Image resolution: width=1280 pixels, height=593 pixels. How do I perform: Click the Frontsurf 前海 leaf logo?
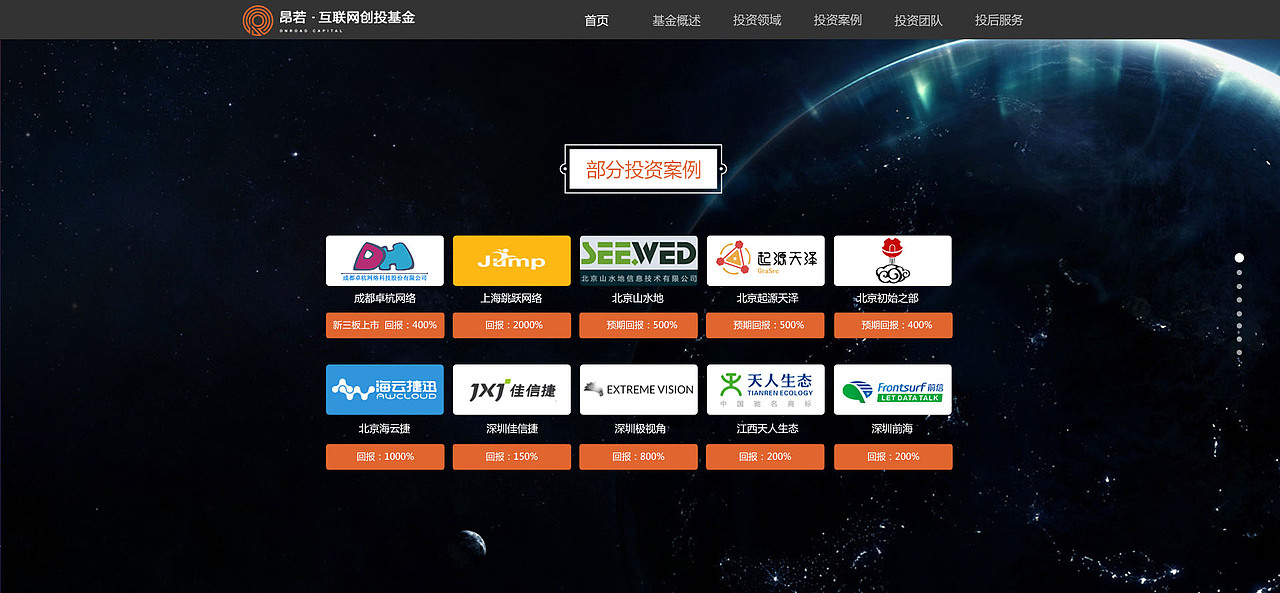tap(892, 389)
